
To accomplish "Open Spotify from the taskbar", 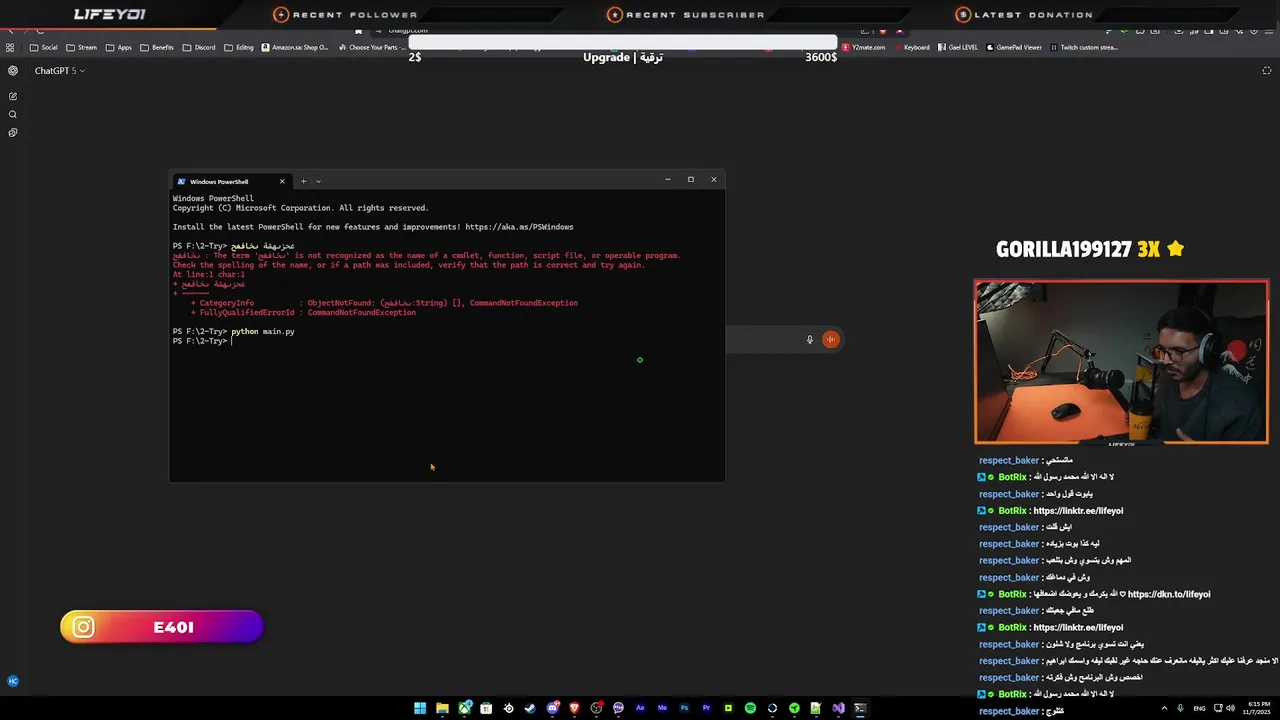I will point(750,708).
